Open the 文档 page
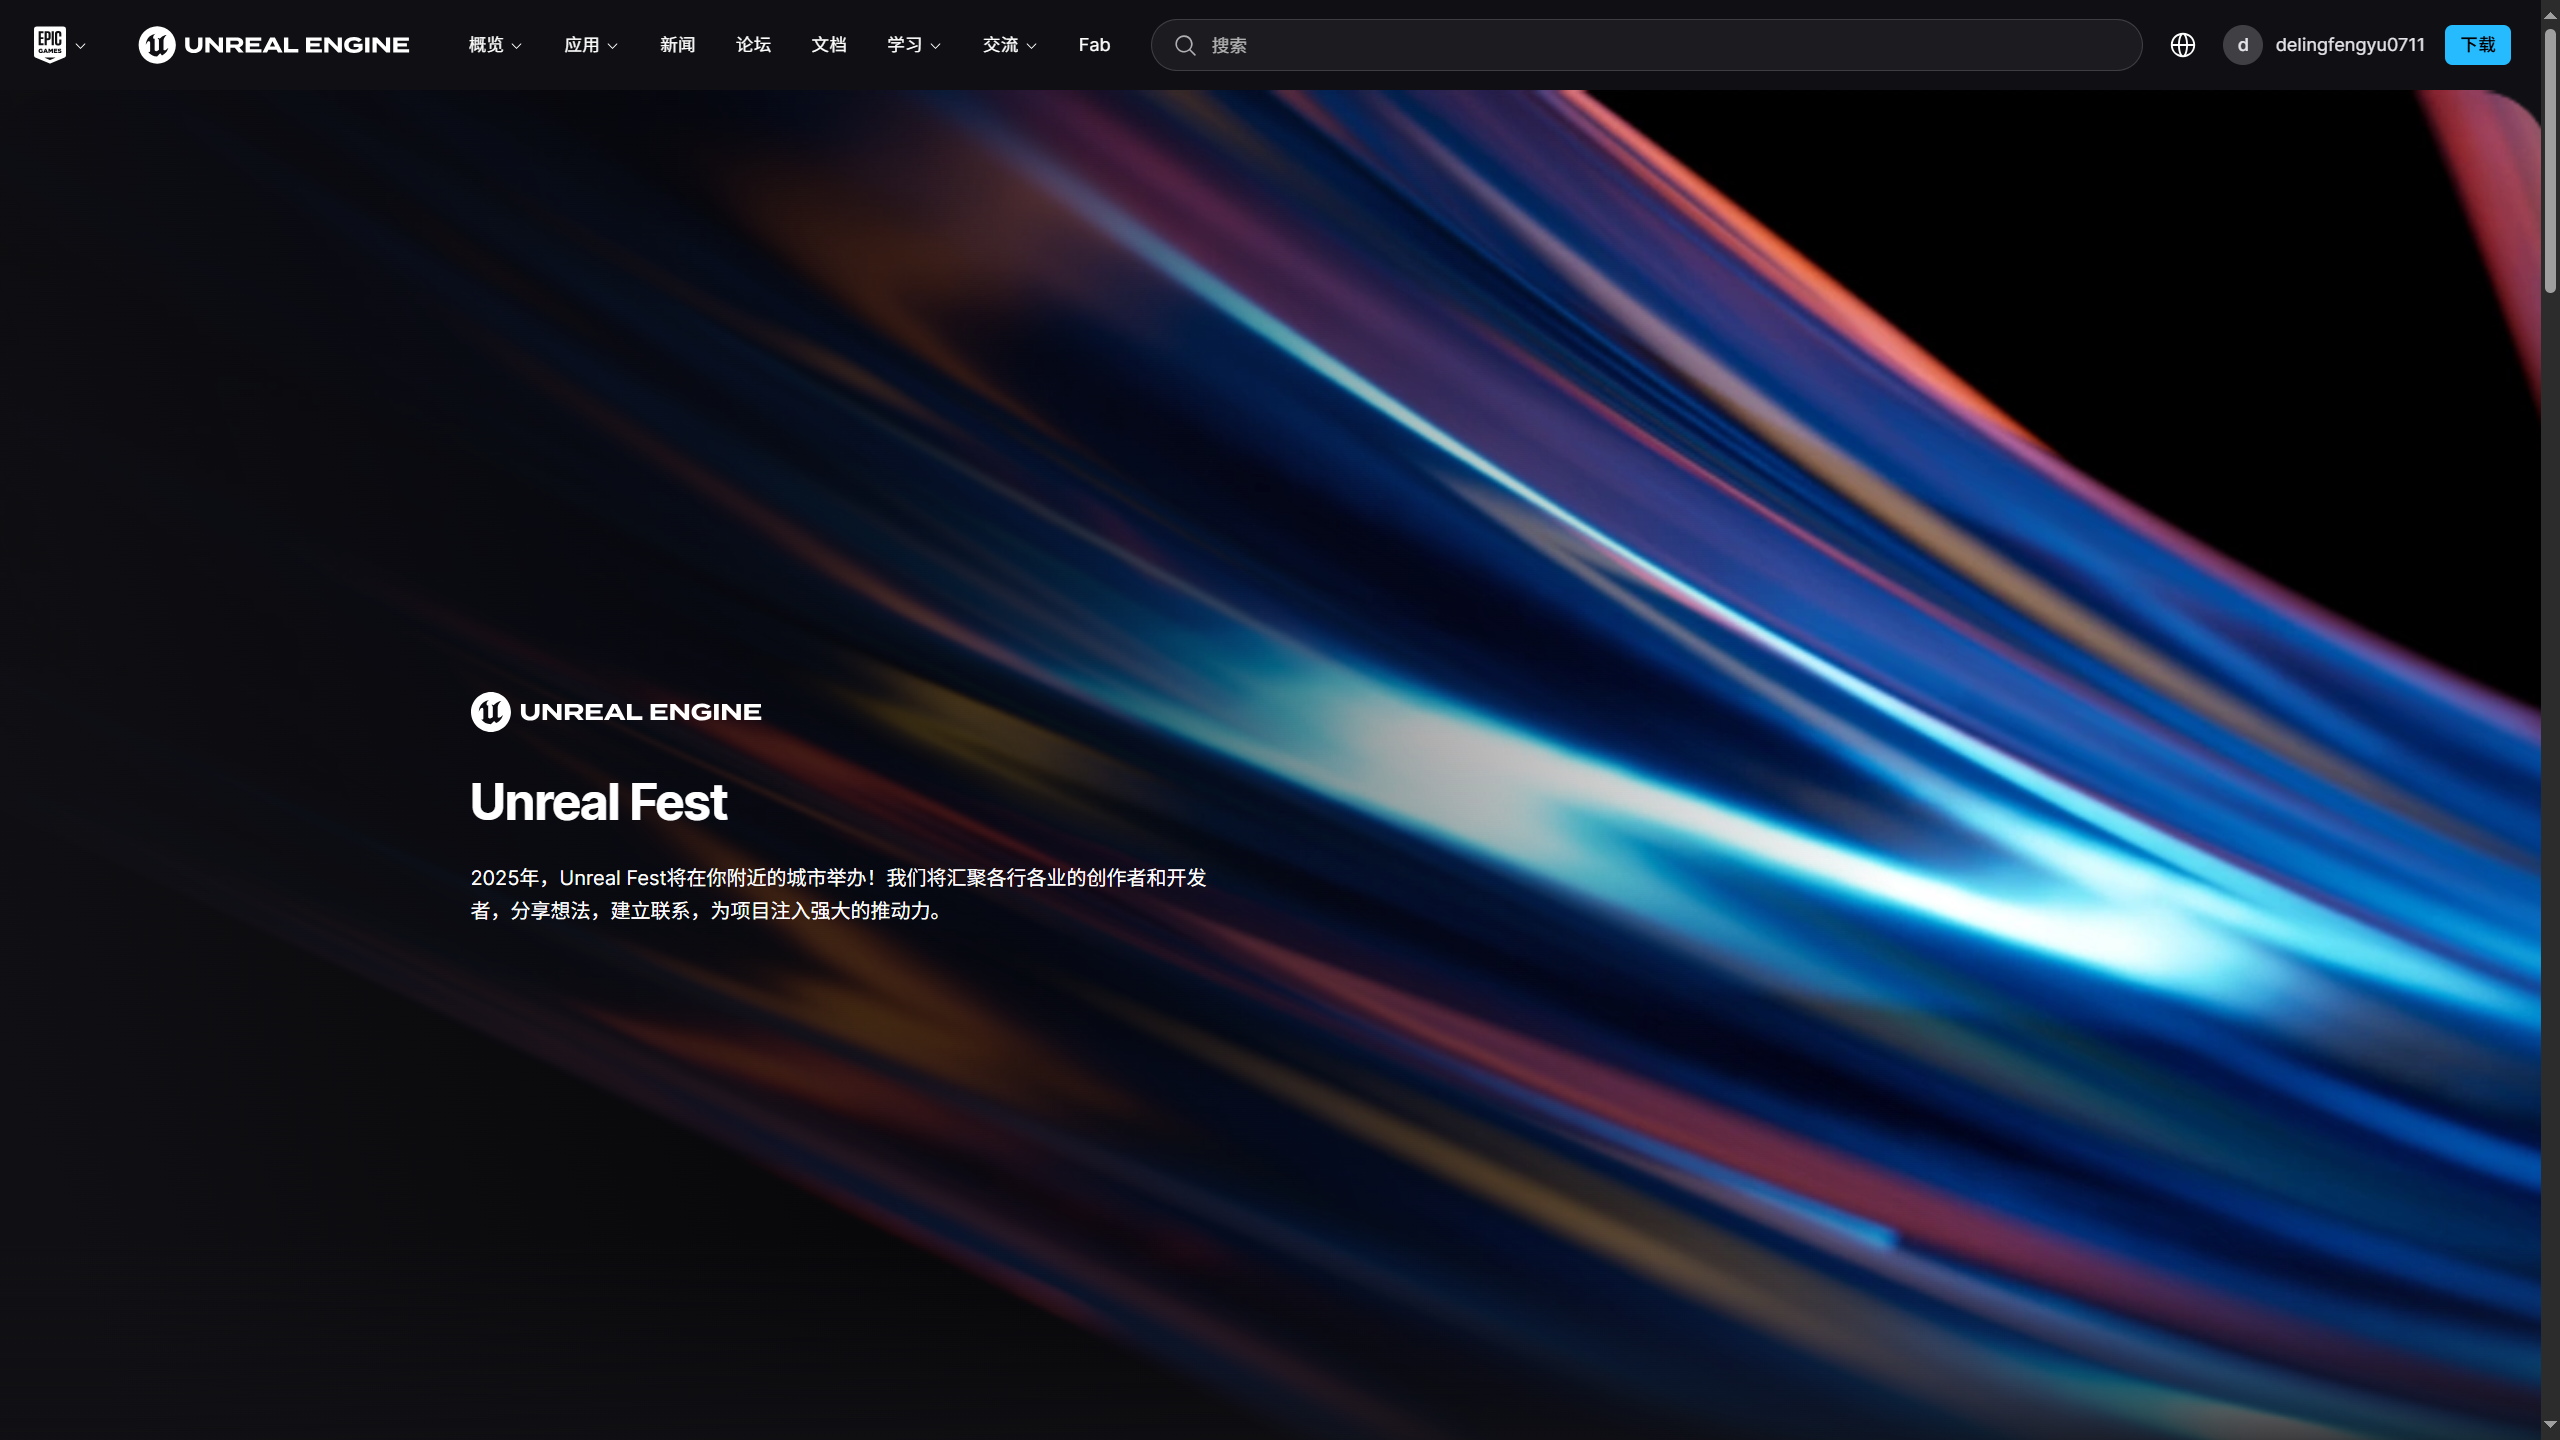2560x1440 pixels. click(829, 45)
